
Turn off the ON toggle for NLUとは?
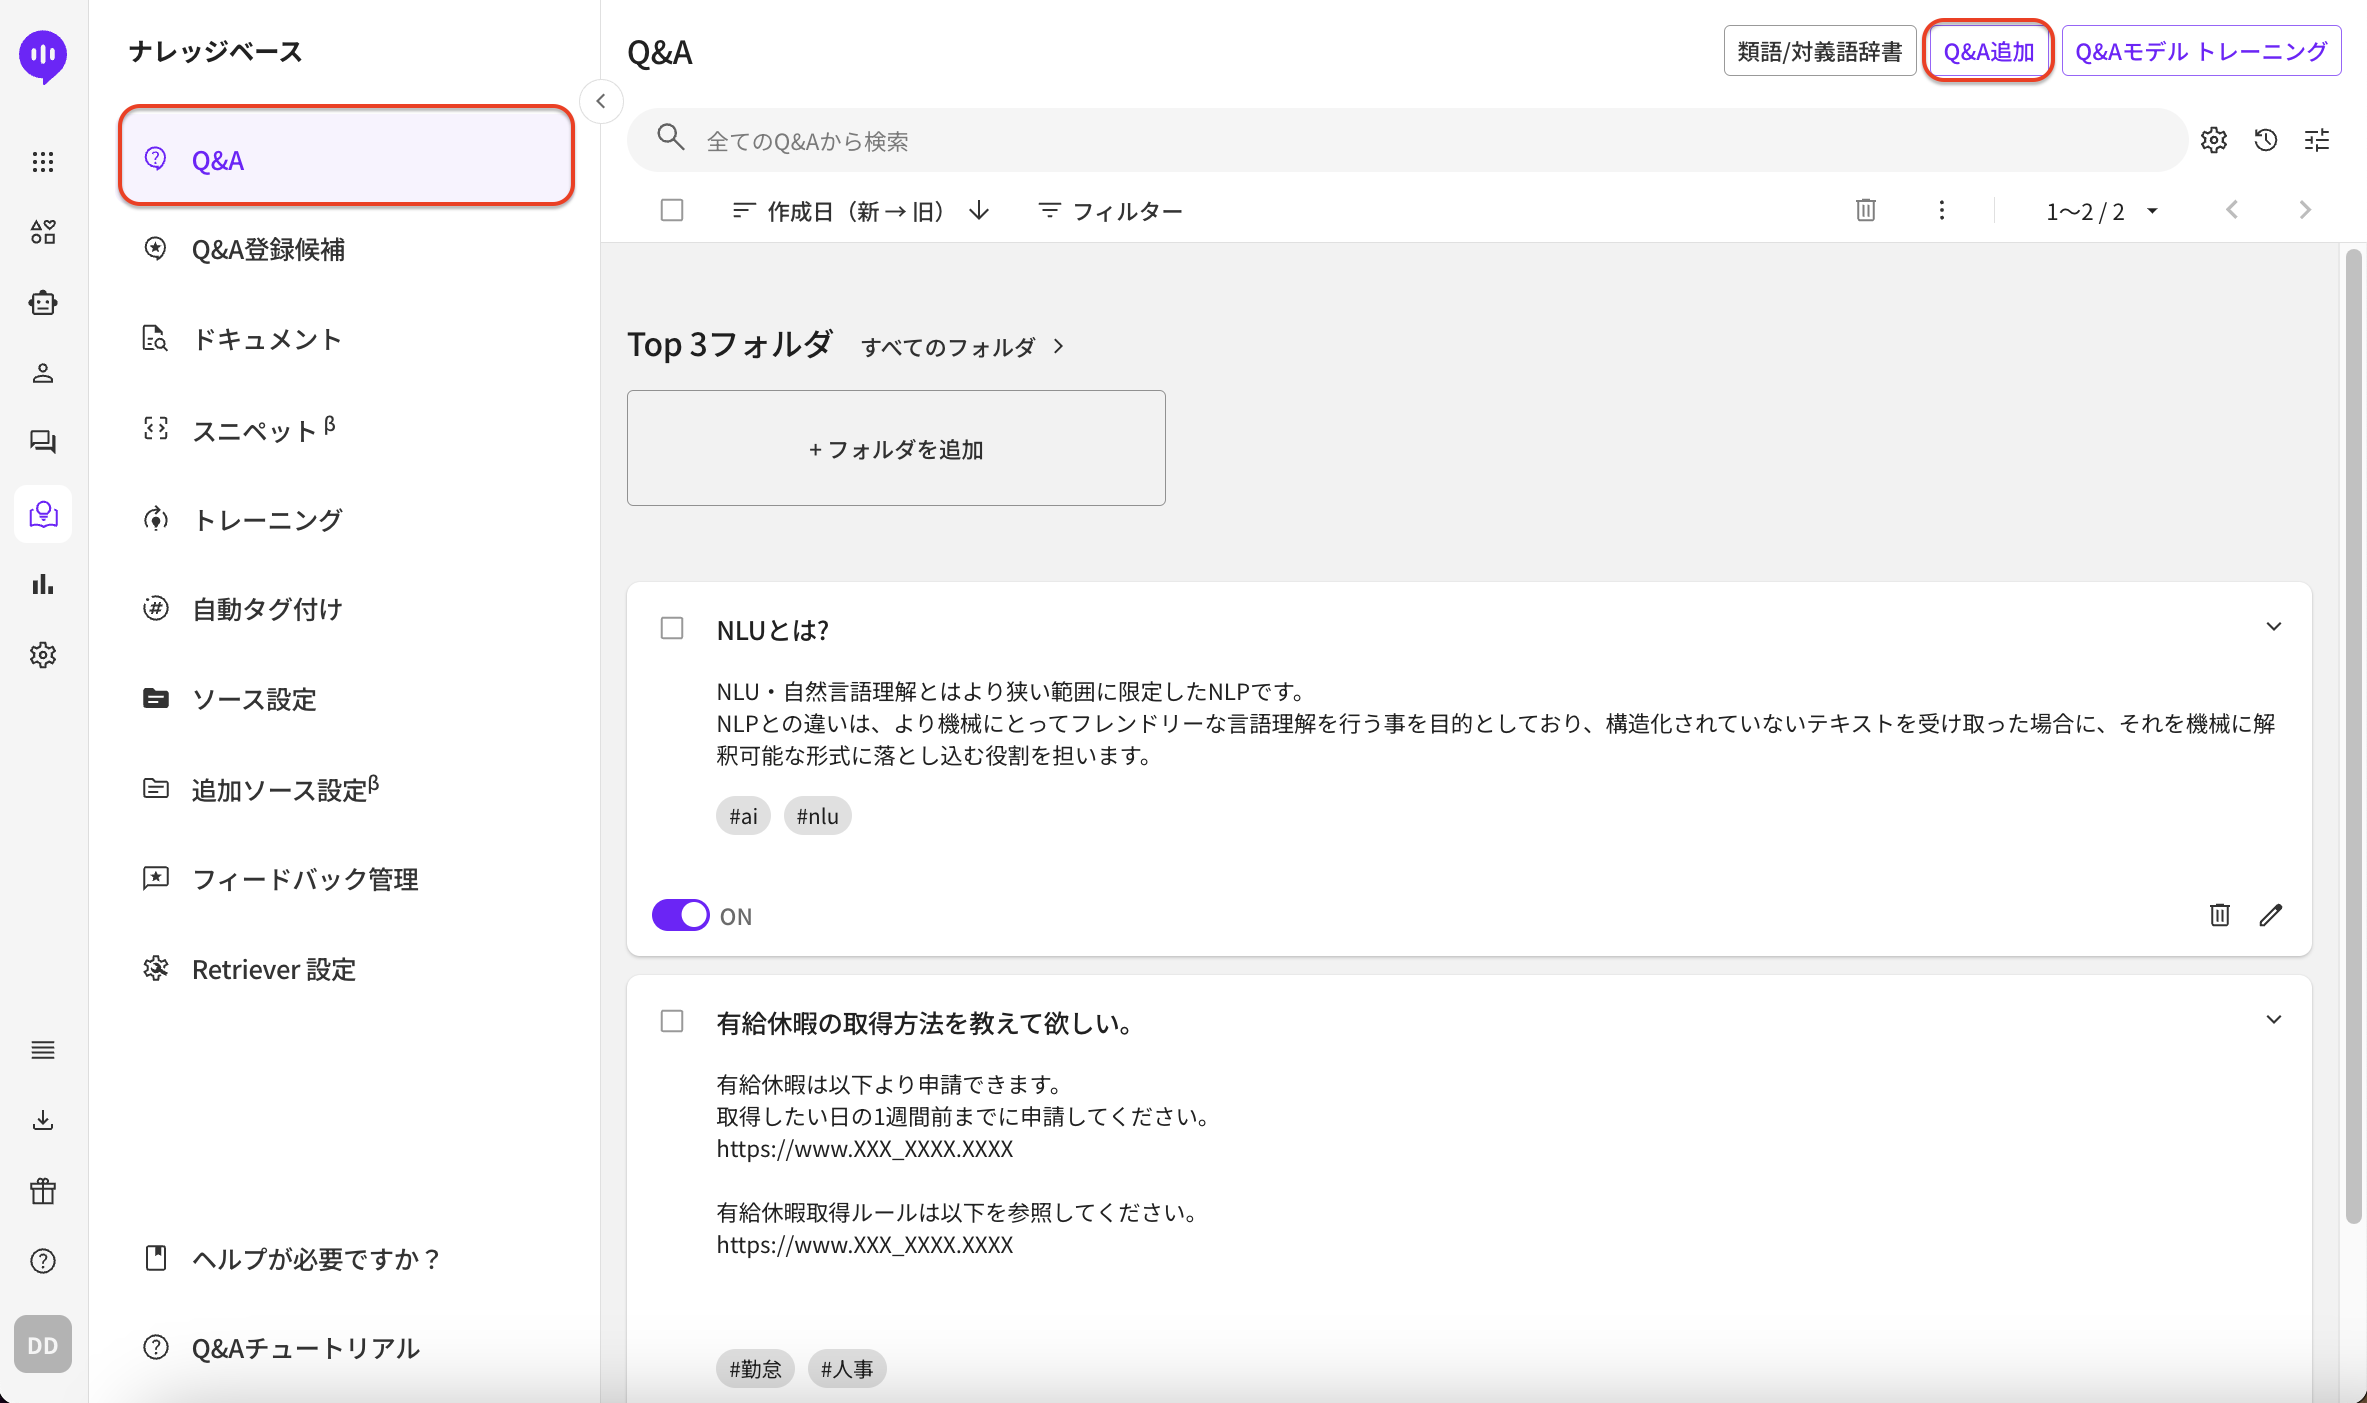coord(680,915)
